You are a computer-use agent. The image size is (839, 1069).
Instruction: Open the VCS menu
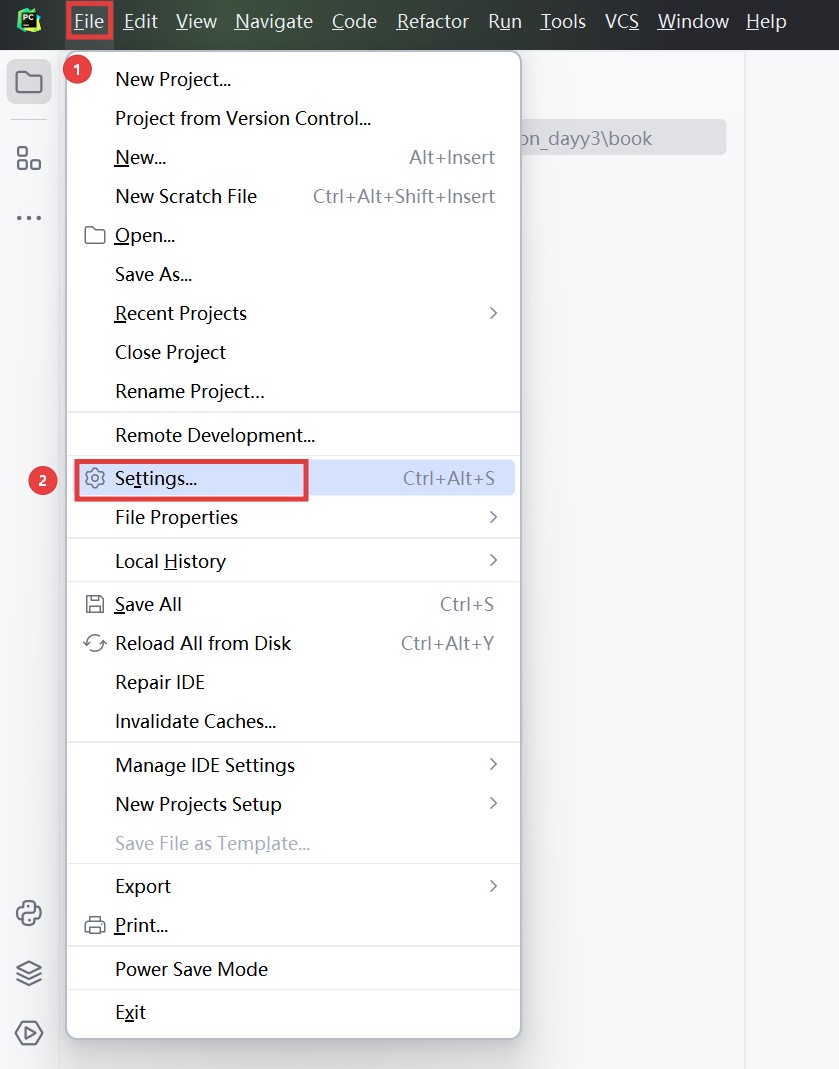coord(621,21)
